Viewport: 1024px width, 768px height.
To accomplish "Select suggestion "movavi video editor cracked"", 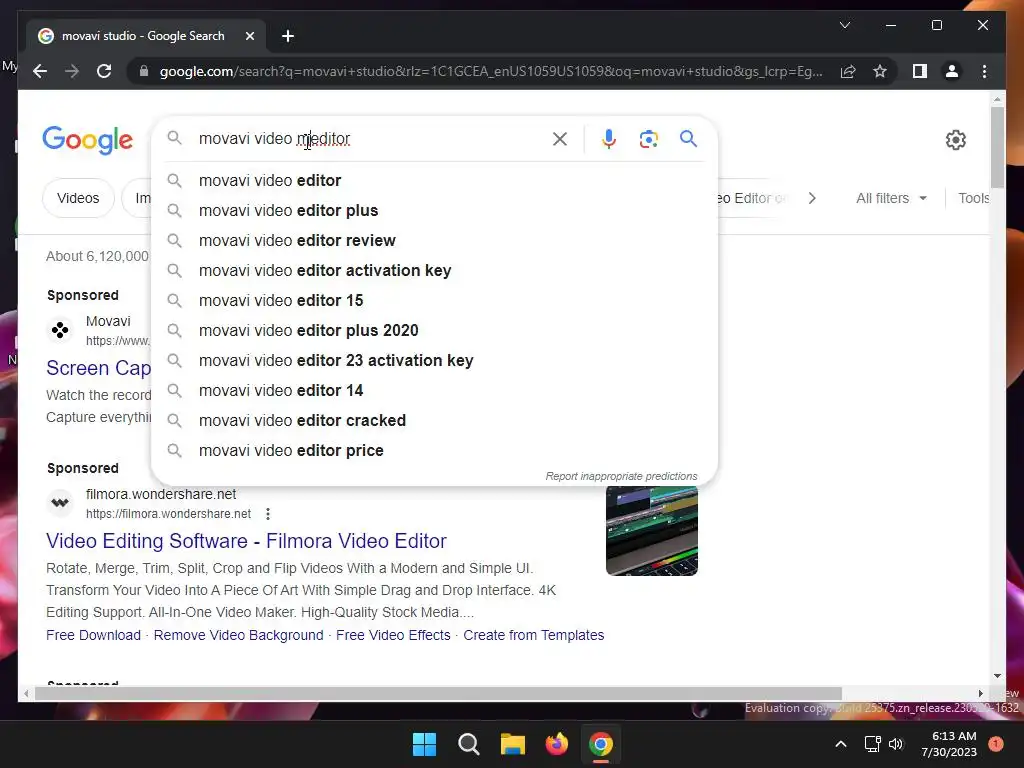I will (434, 421).
